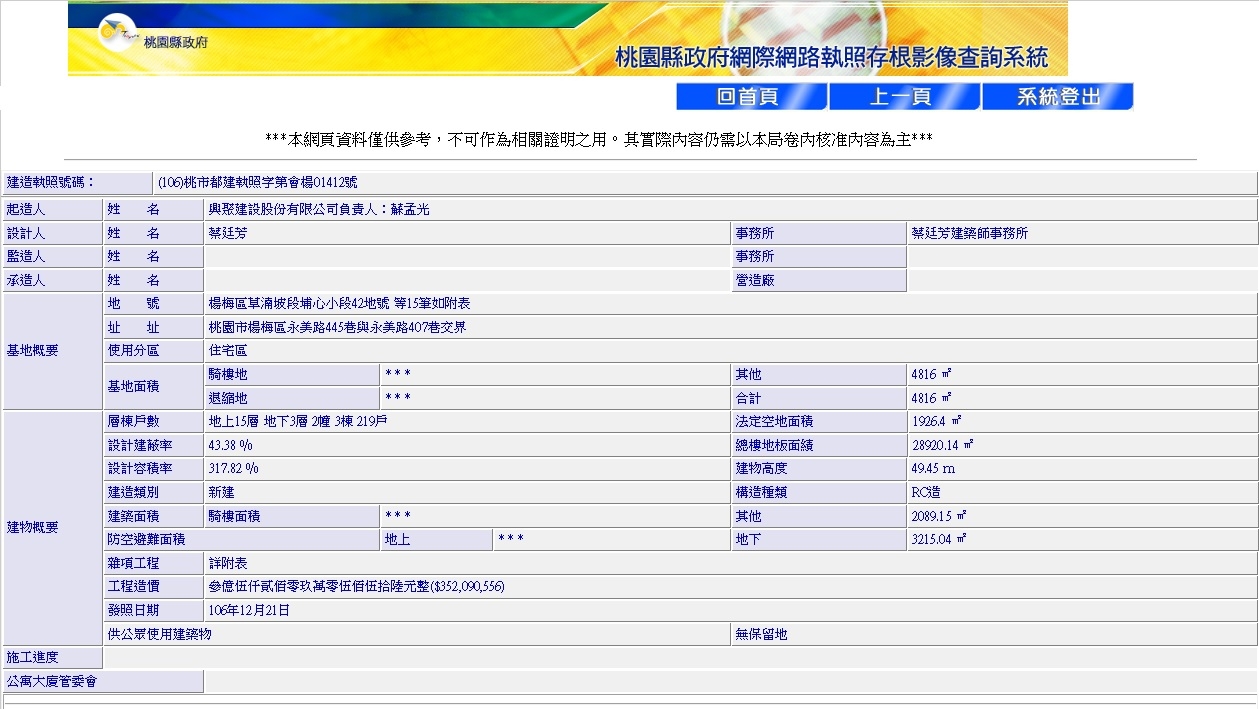
Task: Click the 建造執照號碼 label
Action: [x=77, y=183]
